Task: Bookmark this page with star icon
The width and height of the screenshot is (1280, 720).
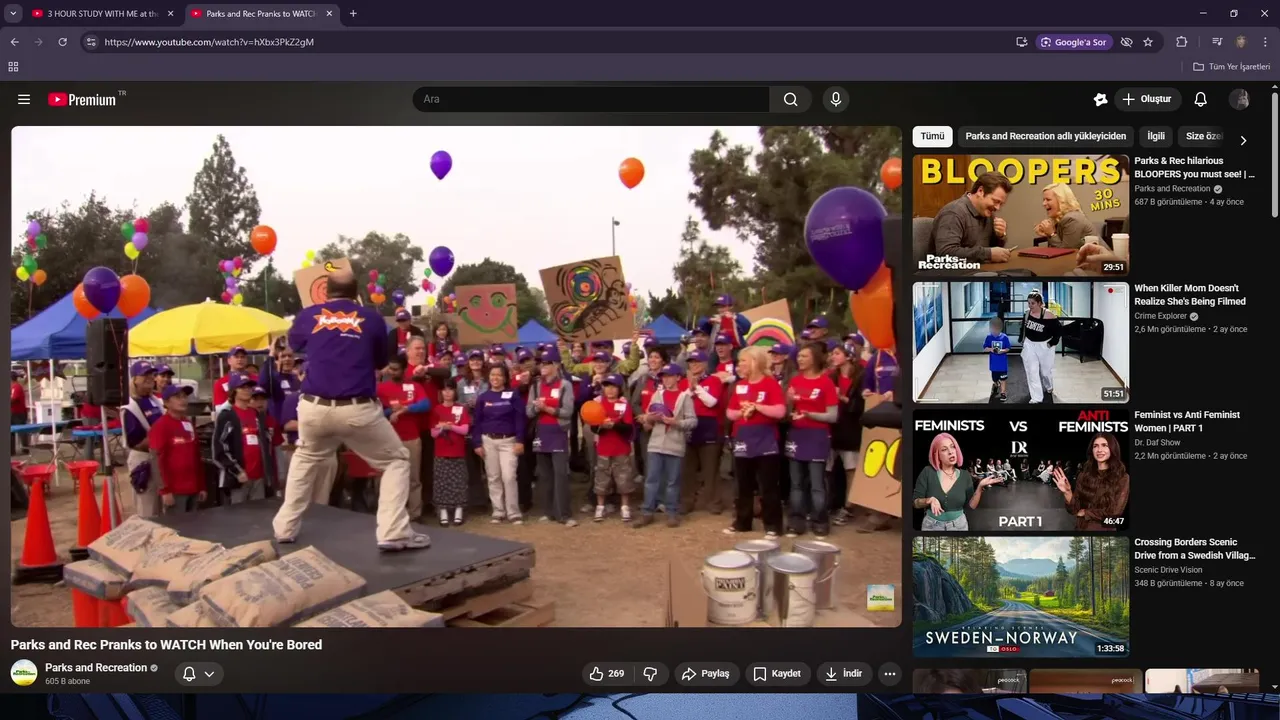Action: [1148, 42]
